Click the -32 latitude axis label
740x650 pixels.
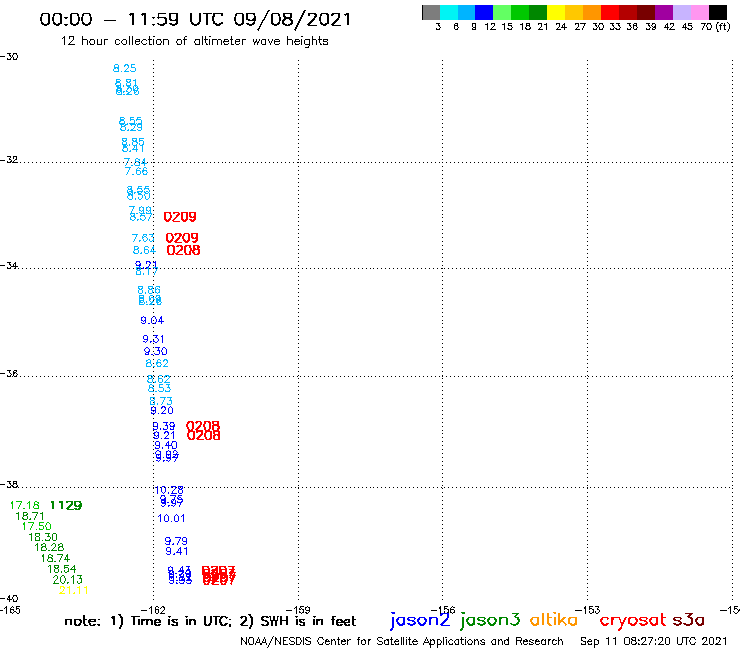coord(9,160)
